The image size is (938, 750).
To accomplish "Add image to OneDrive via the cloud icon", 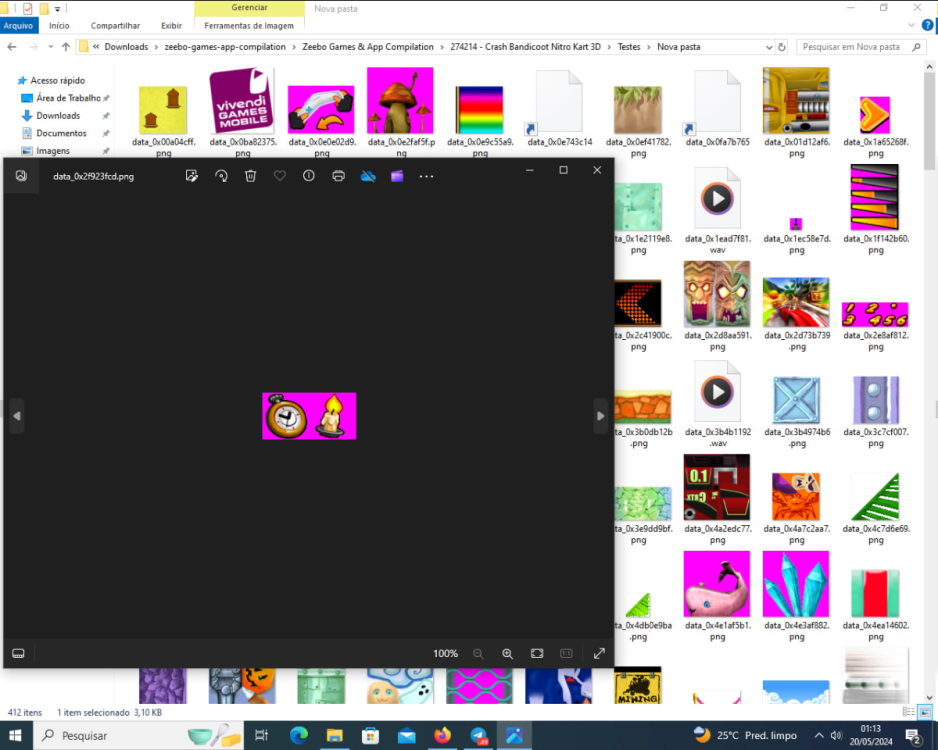I will click(367, 175).
